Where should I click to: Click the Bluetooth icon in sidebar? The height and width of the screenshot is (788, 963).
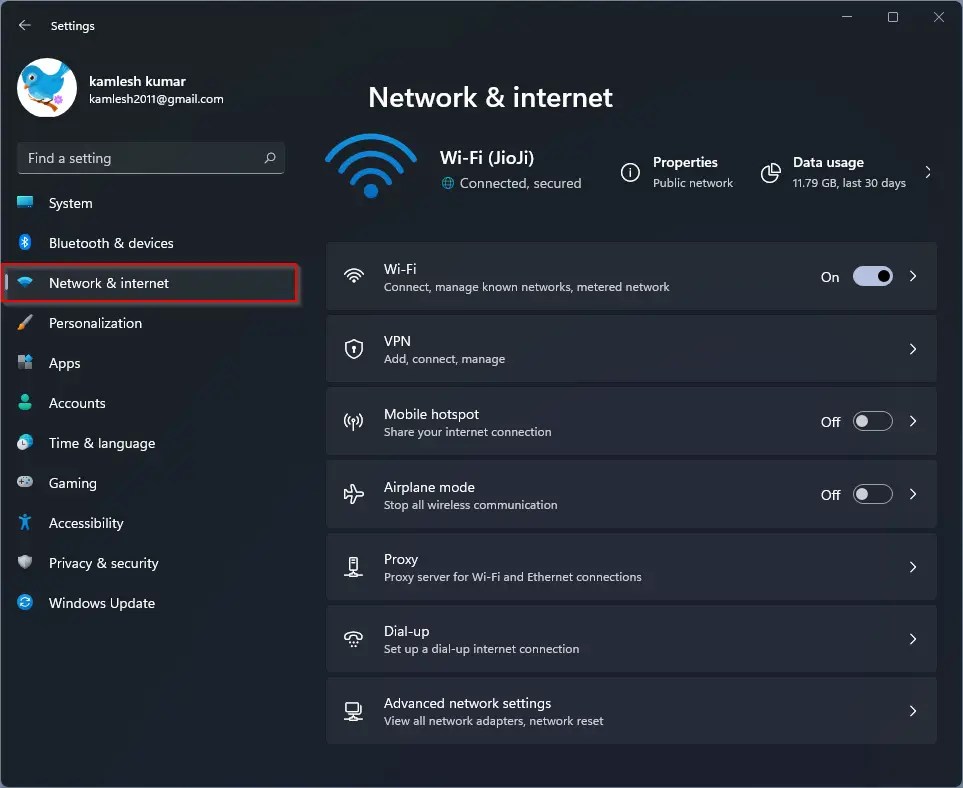coord(25,242)
